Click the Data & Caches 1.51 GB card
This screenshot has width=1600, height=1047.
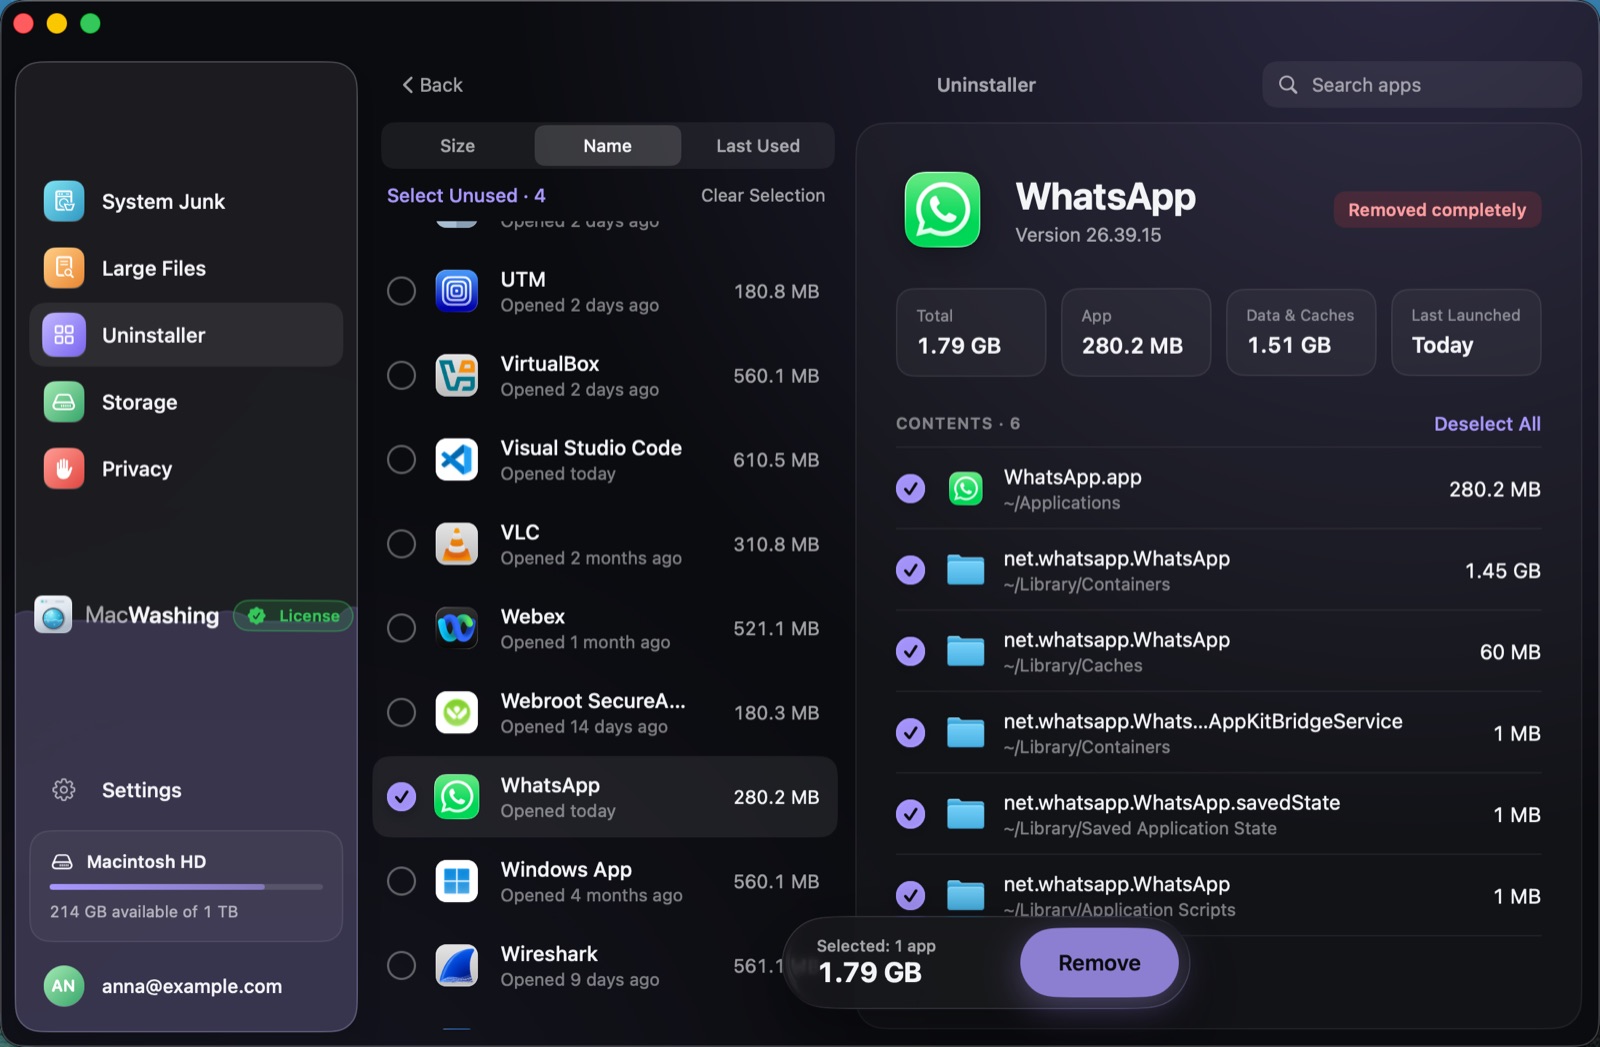[x=1300, y=333]
